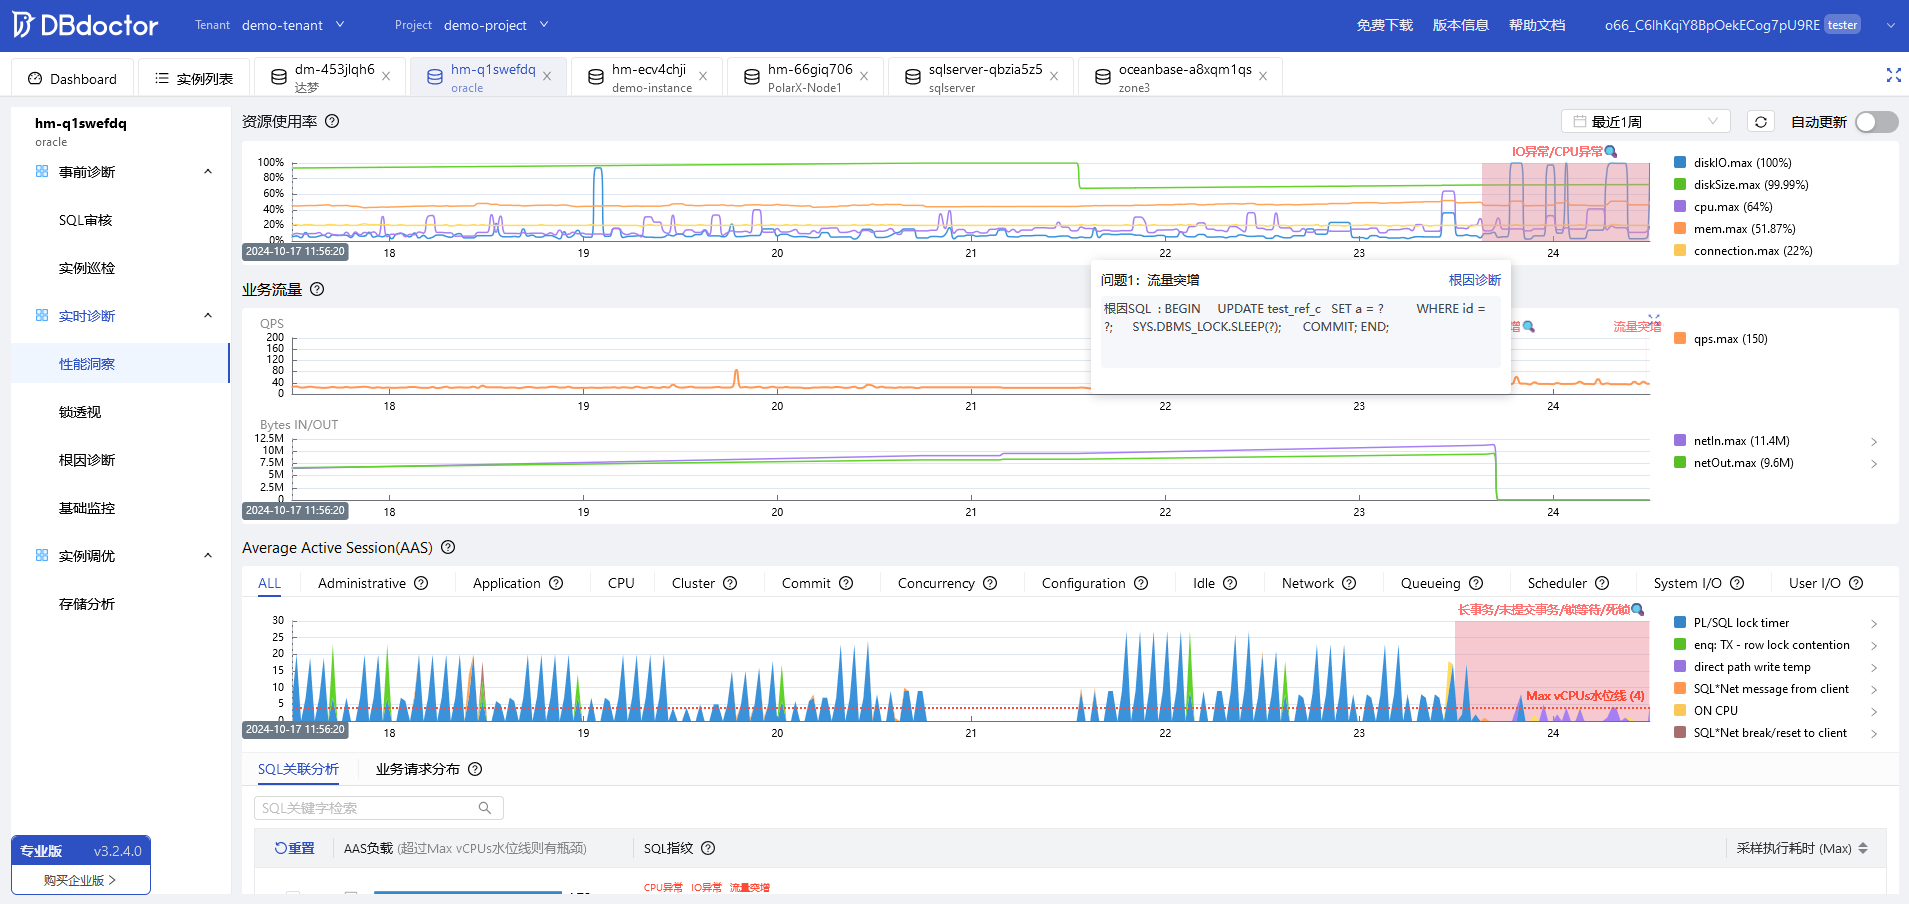
Task: Click help icon next to Queueing
Action: pyautogui.click(x=1476, y=583)
